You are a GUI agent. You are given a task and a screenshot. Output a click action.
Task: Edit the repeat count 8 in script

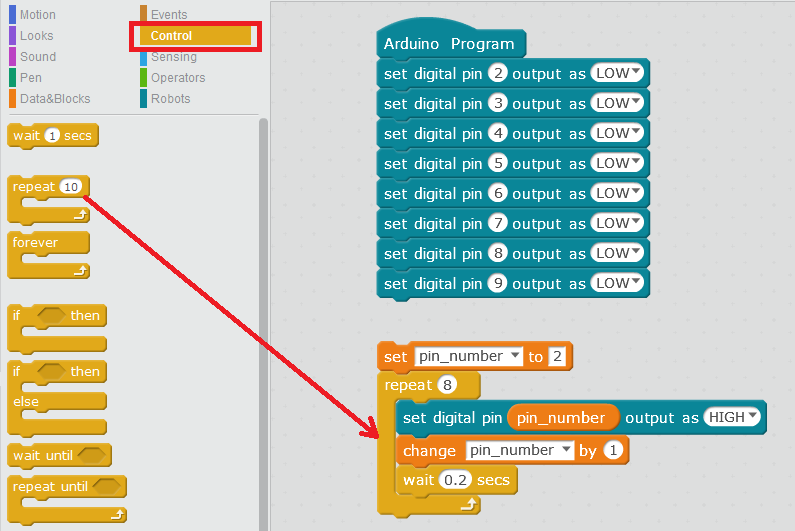click(447, 385)
